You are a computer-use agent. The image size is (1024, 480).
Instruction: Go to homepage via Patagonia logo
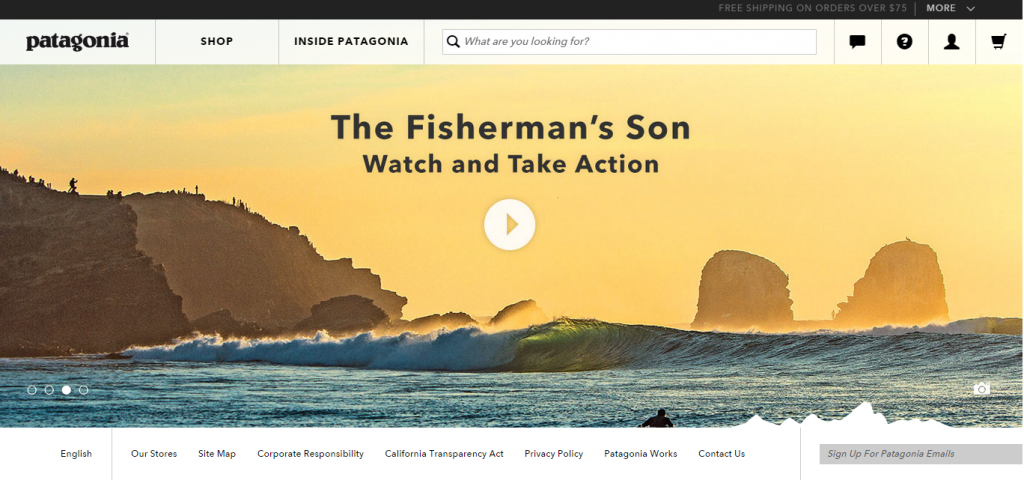77,41
